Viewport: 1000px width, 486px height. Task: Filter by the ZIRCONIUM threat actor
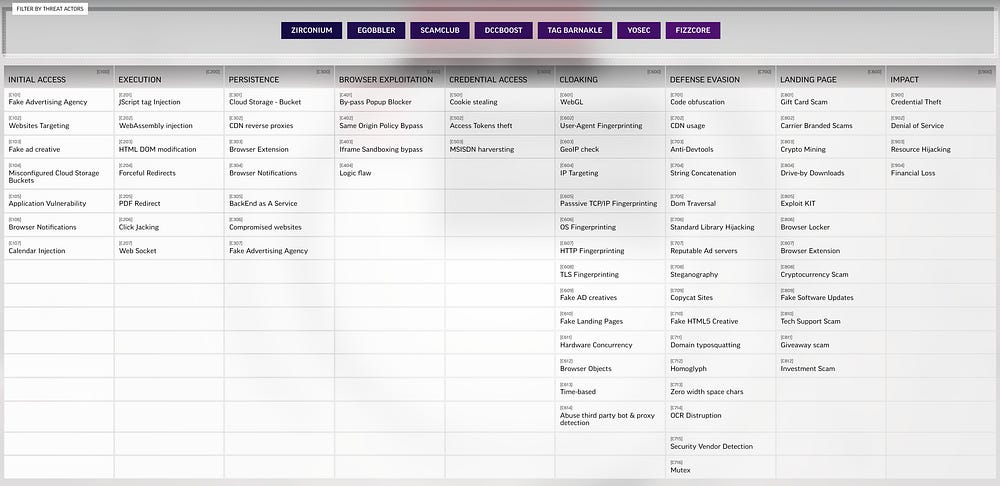[311, 30]
